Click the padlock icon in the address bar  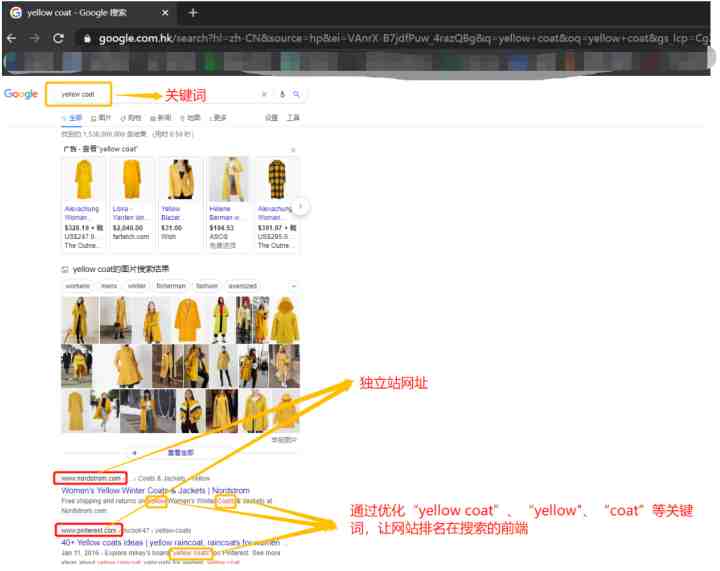click(87, 39)
